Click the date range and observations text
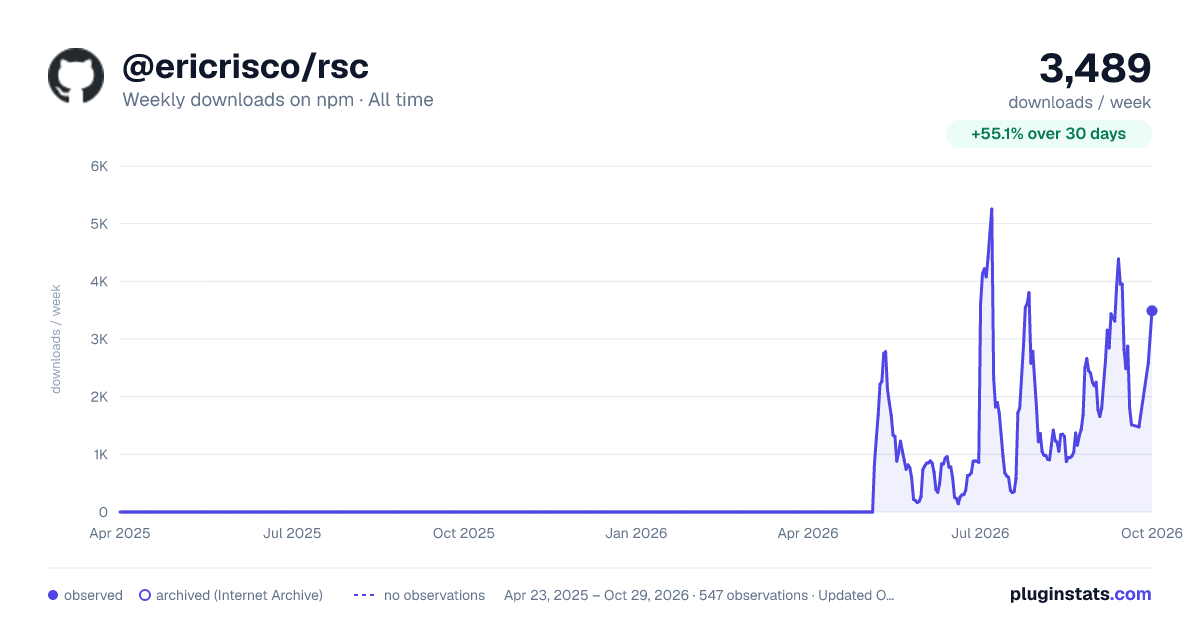Screen dimensions: 1200x630 pos(699,595)
